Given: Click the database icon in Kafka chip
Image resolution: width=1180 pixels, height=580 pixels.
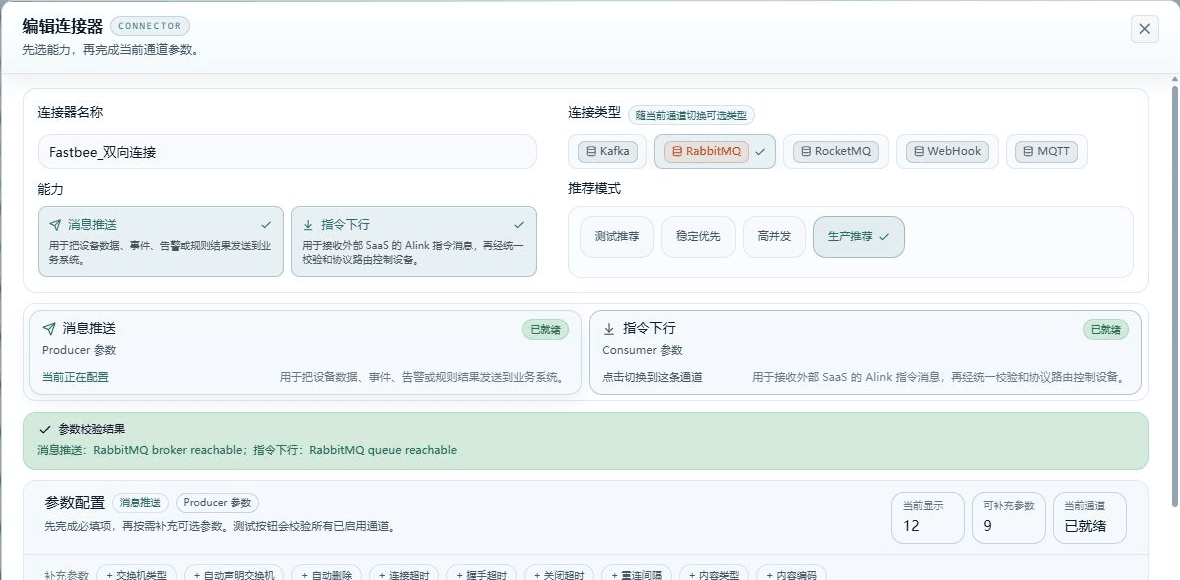Looking at the screenshot, I should point(591,151).
